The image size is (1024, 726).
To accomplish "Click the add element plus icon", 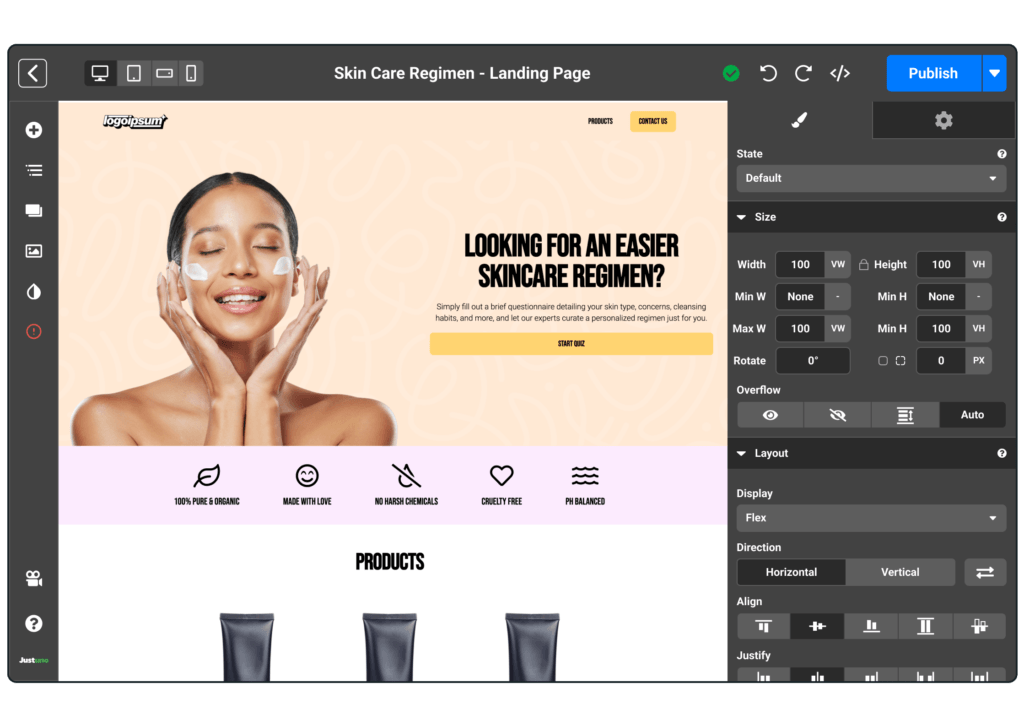I will [x=34, y=130].
